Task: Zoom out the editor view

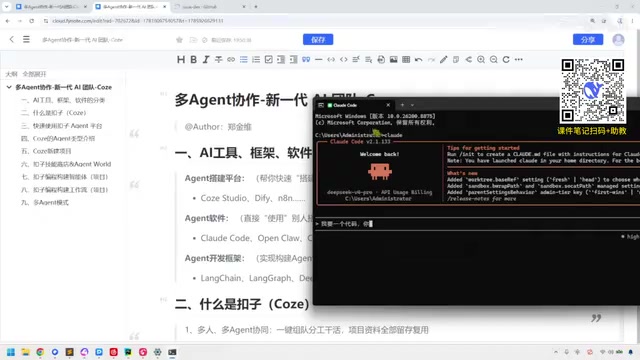Action: tap(493, 60)
